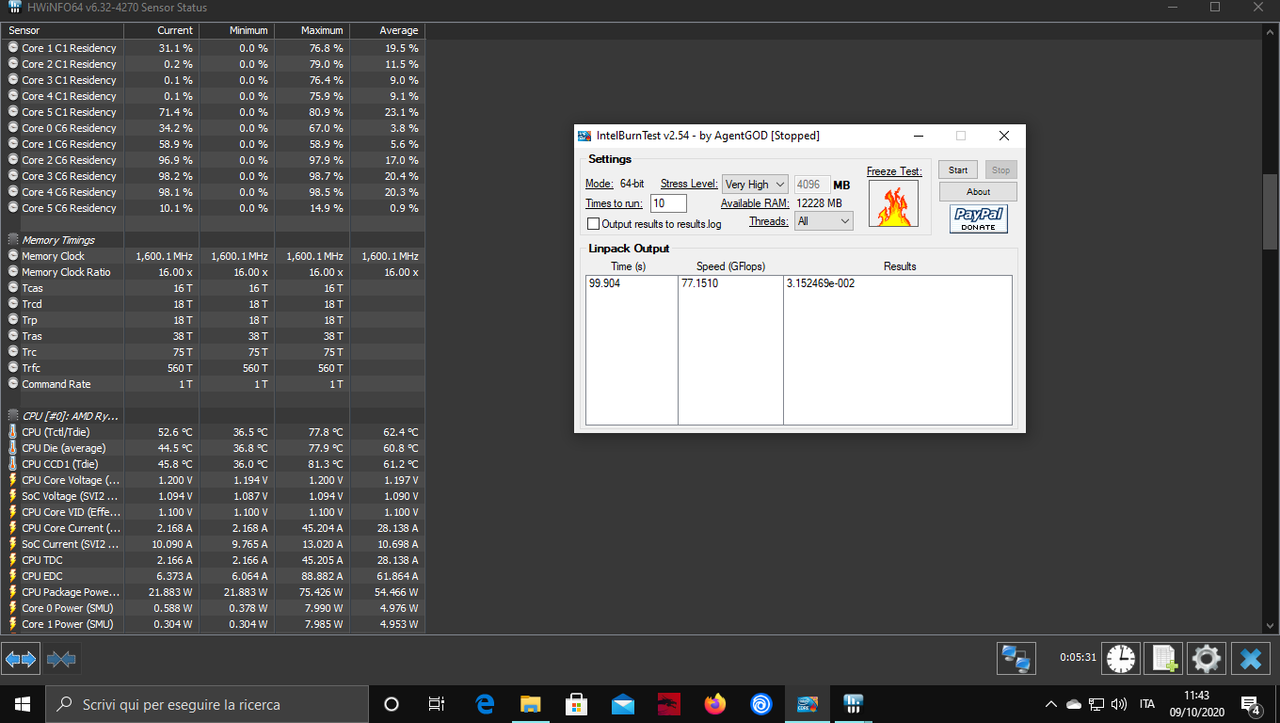Image resolution: width=1280 pixels, height=723 pixels.
Task: Select the Memory Timings group row
Action: tap(212, 240)
